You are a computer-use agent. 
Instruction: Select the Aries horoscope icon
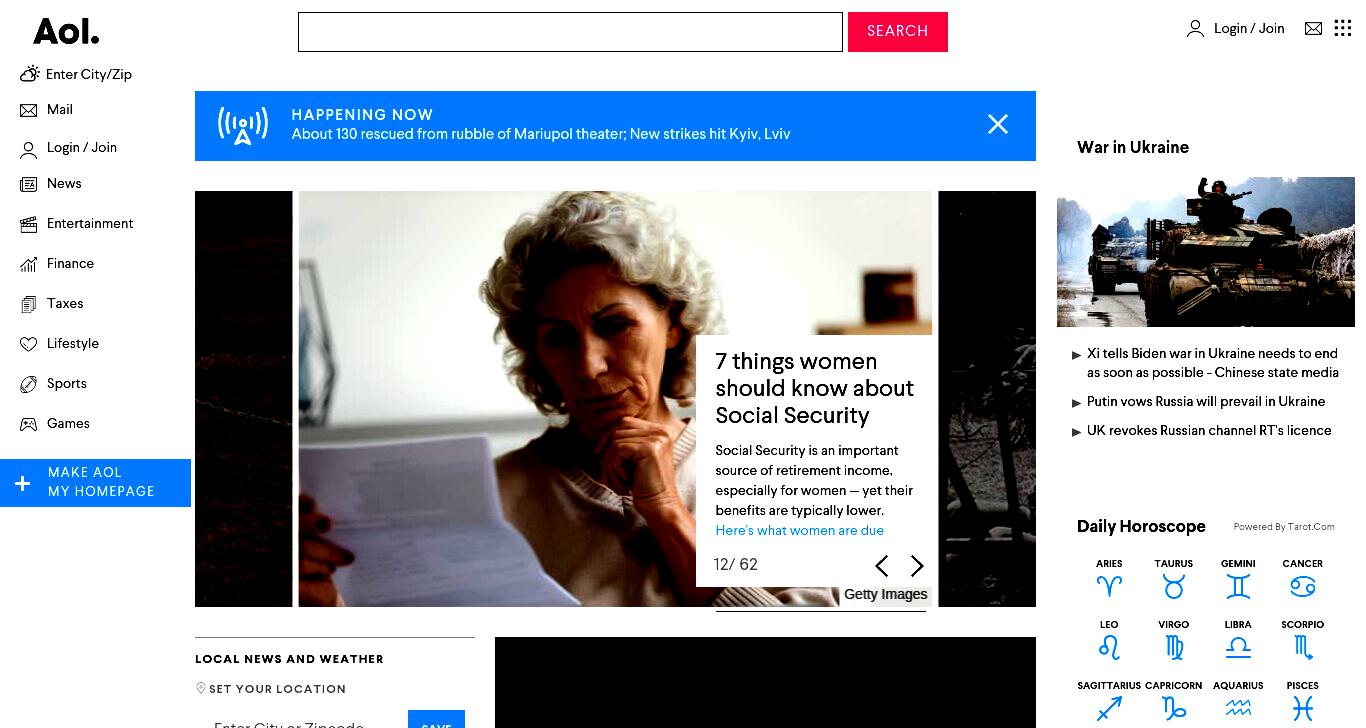coord(1109,586)
